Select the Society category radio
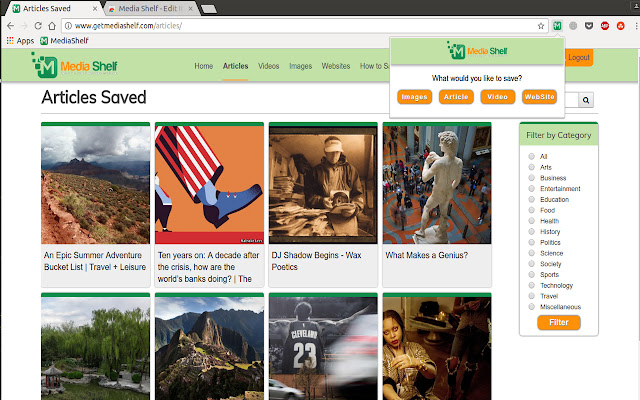640x400 pixels. click(x=531, y=264)
